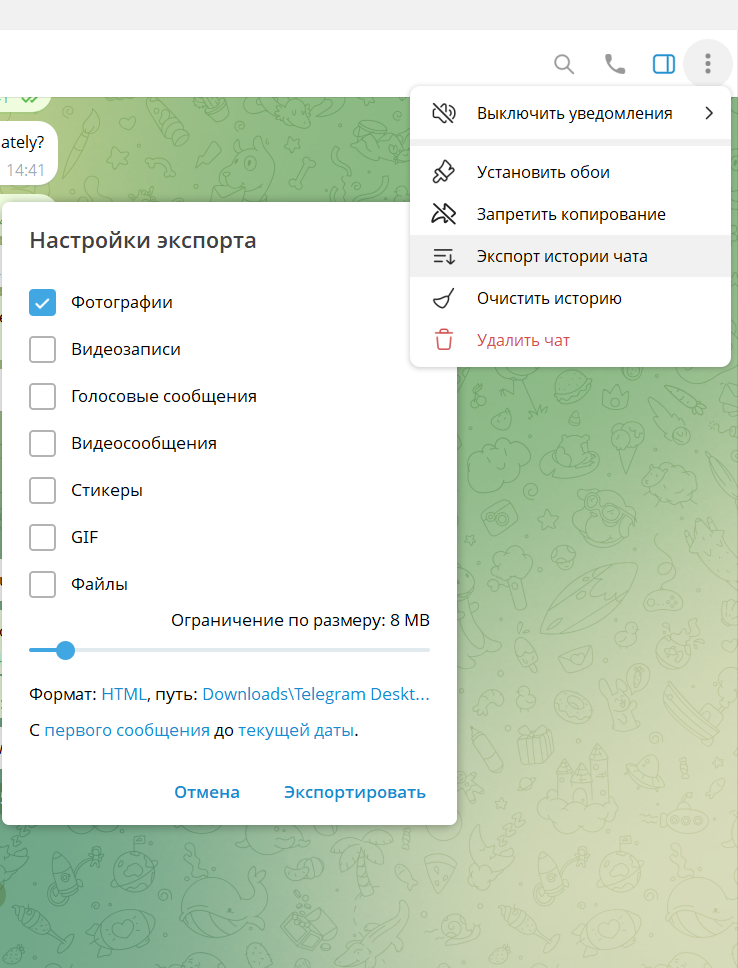
Task: Expand the Выключить уведомления submenu arrow
Action: (709, 113)
